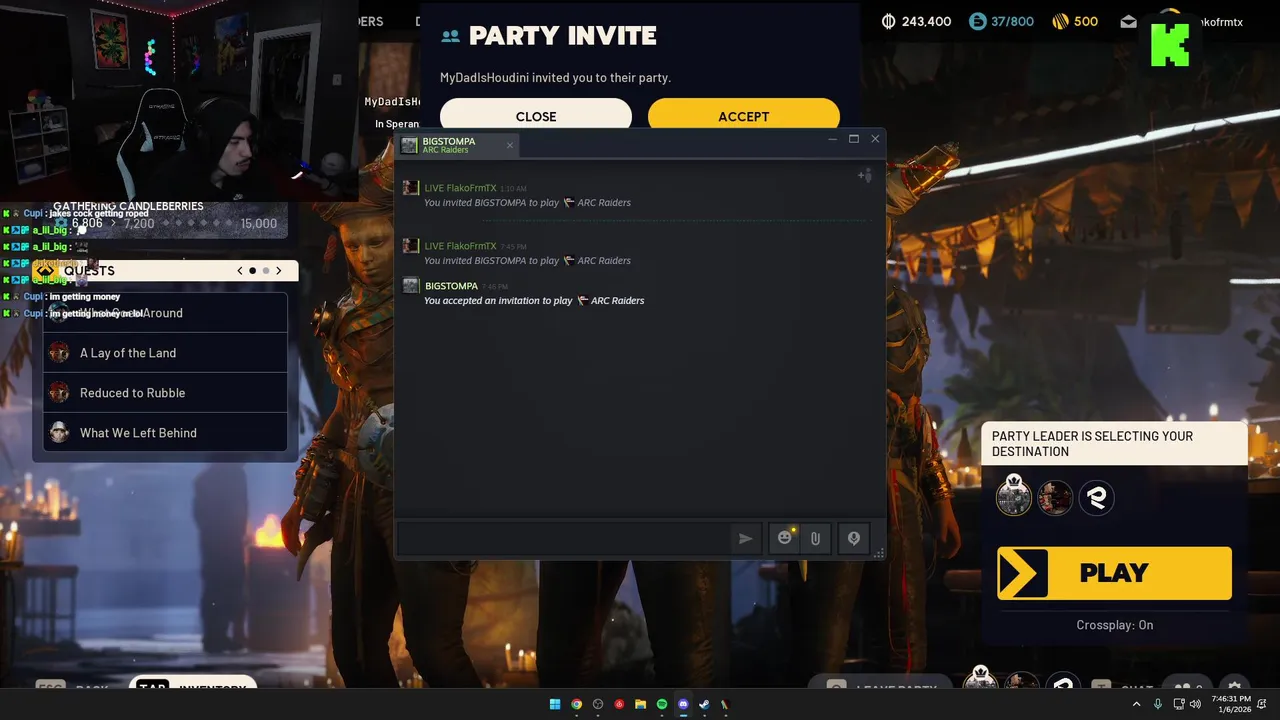Open the quest A Lay of the Land
Image resolution: width=1280 pixels, height=720 pixels.
click(x=165, y=353)
